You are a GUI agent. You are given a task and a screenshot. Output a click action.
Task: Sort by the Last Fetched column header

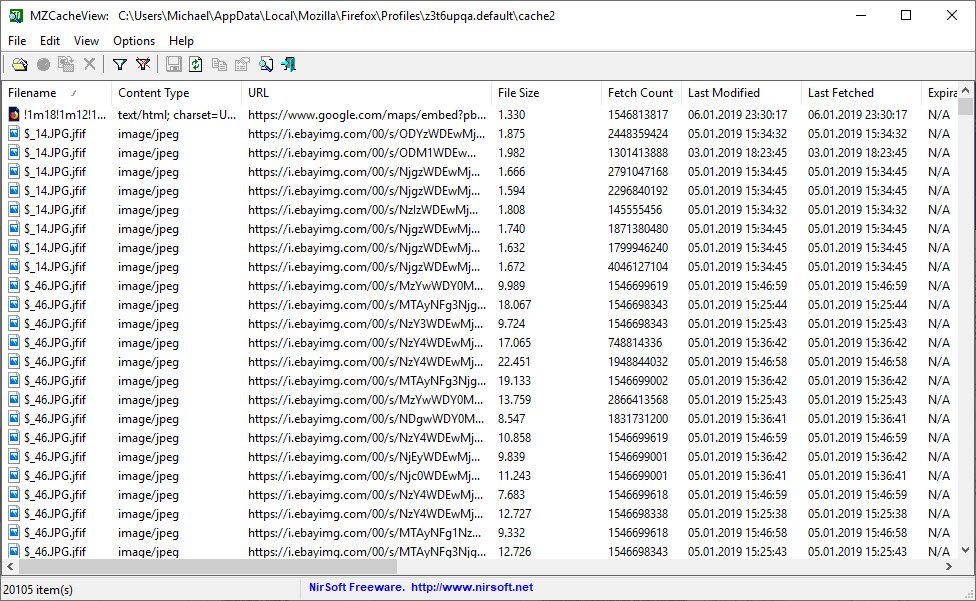(x=860, y=93)
